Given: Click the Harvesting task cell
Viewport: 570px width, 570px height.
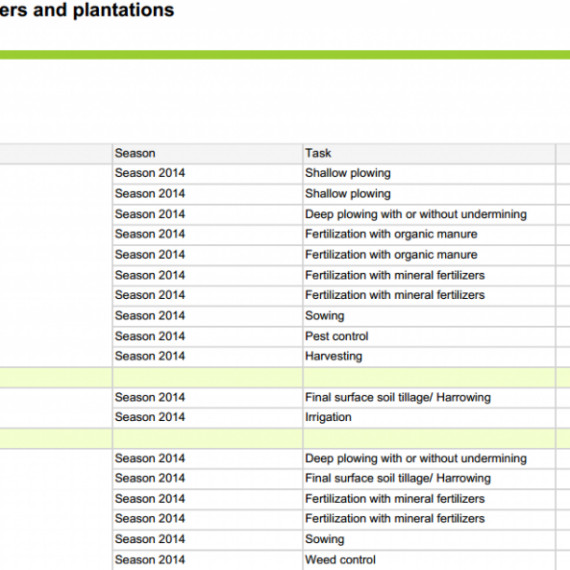Looking at the screenshot, I should (x=429, y=356).
